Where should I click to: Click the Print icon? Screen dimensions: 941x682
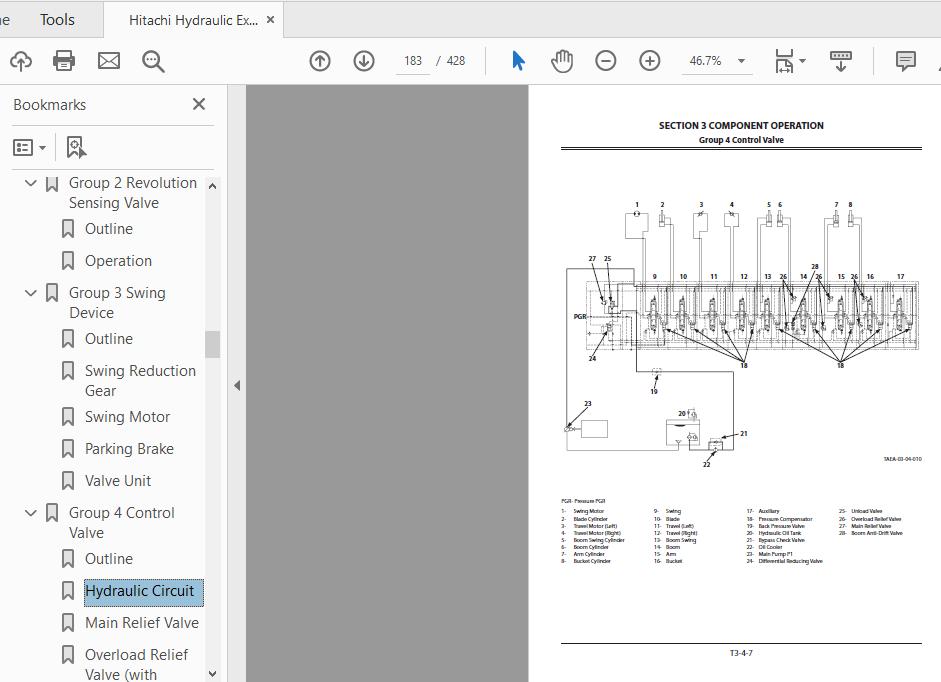tap(63, 60)
